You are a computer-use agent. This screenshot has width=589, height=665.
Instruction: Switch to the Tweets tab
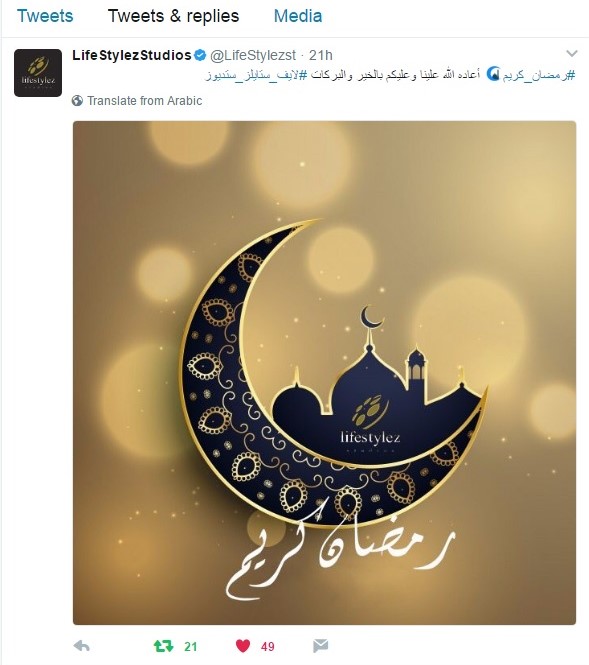tap(45, 16)
